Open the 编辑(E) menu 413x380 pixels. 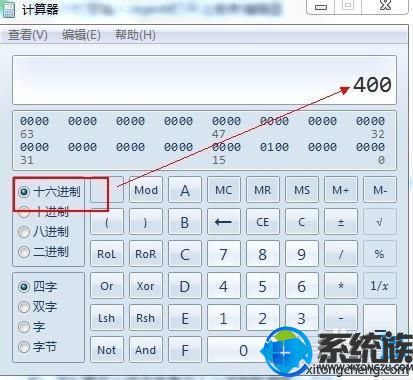pos(81,35)
